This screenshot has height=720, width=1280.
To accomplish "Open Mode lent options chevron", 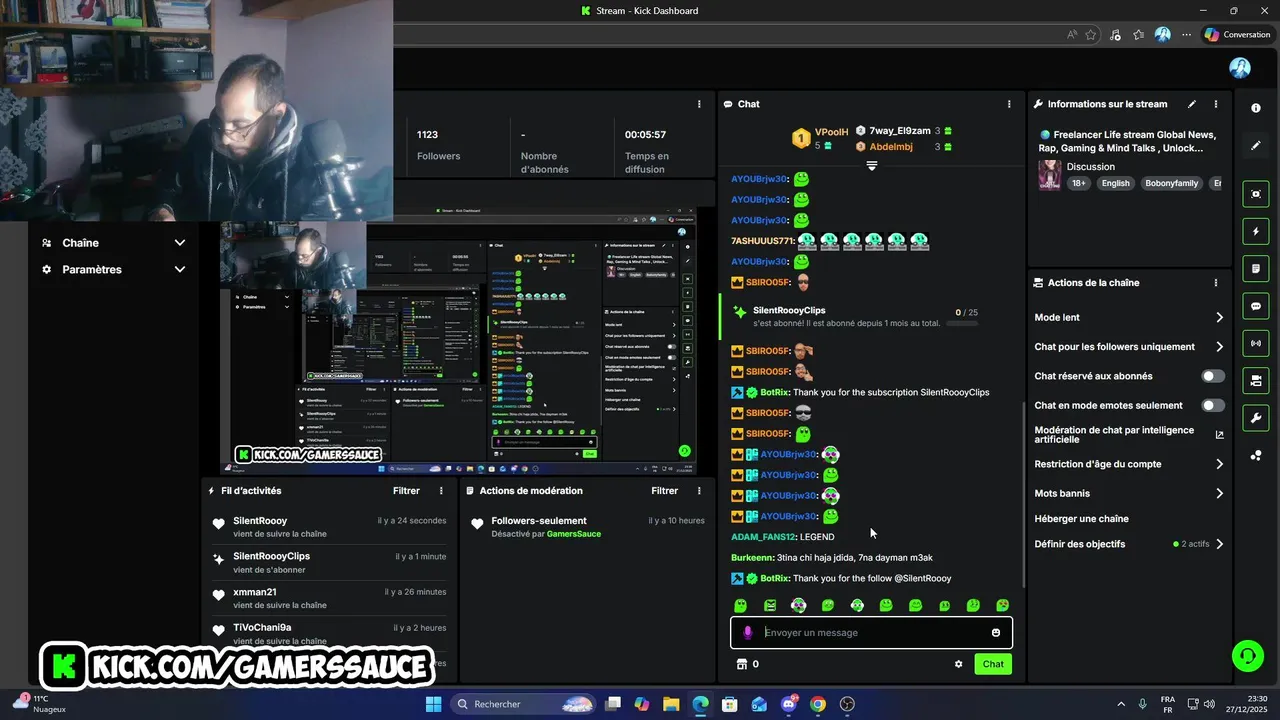I will 1219,317.
